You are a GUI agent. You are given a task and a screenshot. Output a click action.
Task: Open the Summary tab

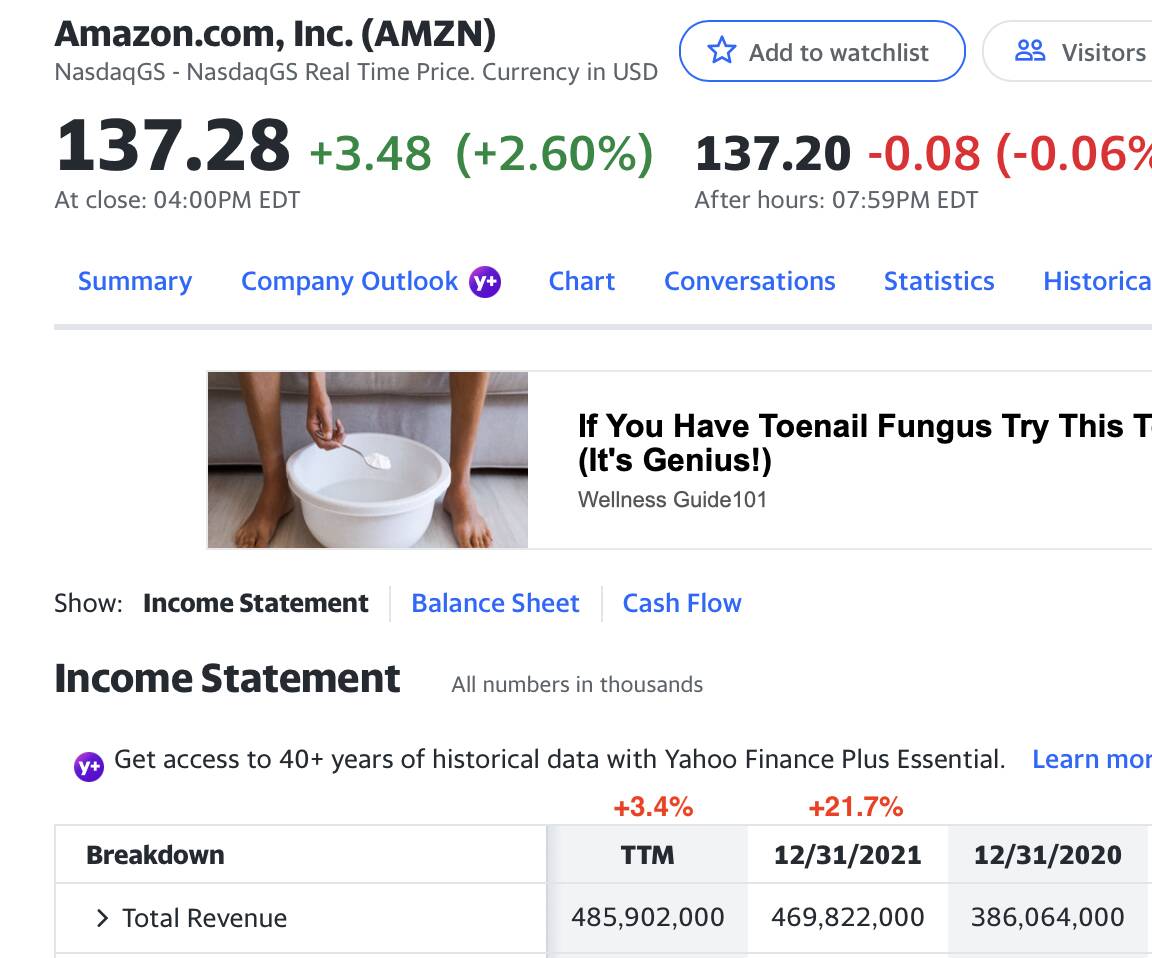coord(135,282)
